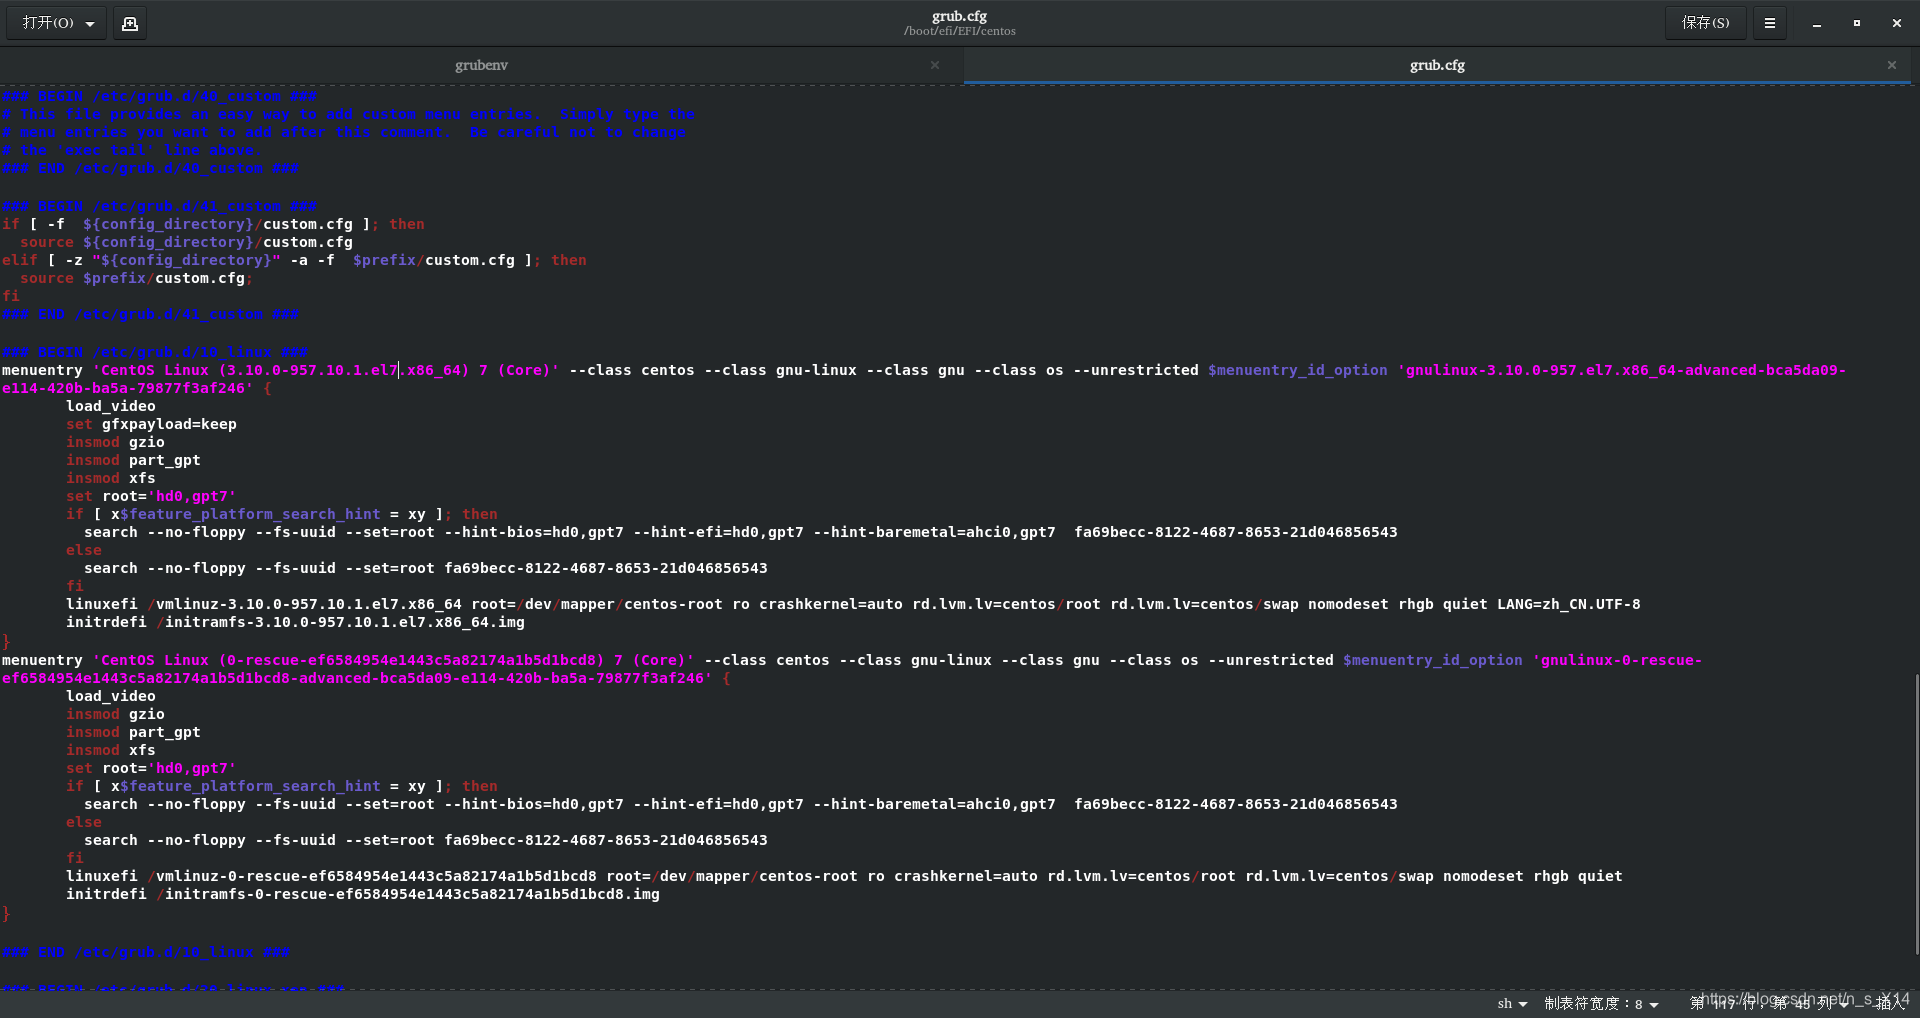Click the '### BEGIN /etc/grub.d/40_custom ###' line
1920x1018 pixels.
[160, 97]
